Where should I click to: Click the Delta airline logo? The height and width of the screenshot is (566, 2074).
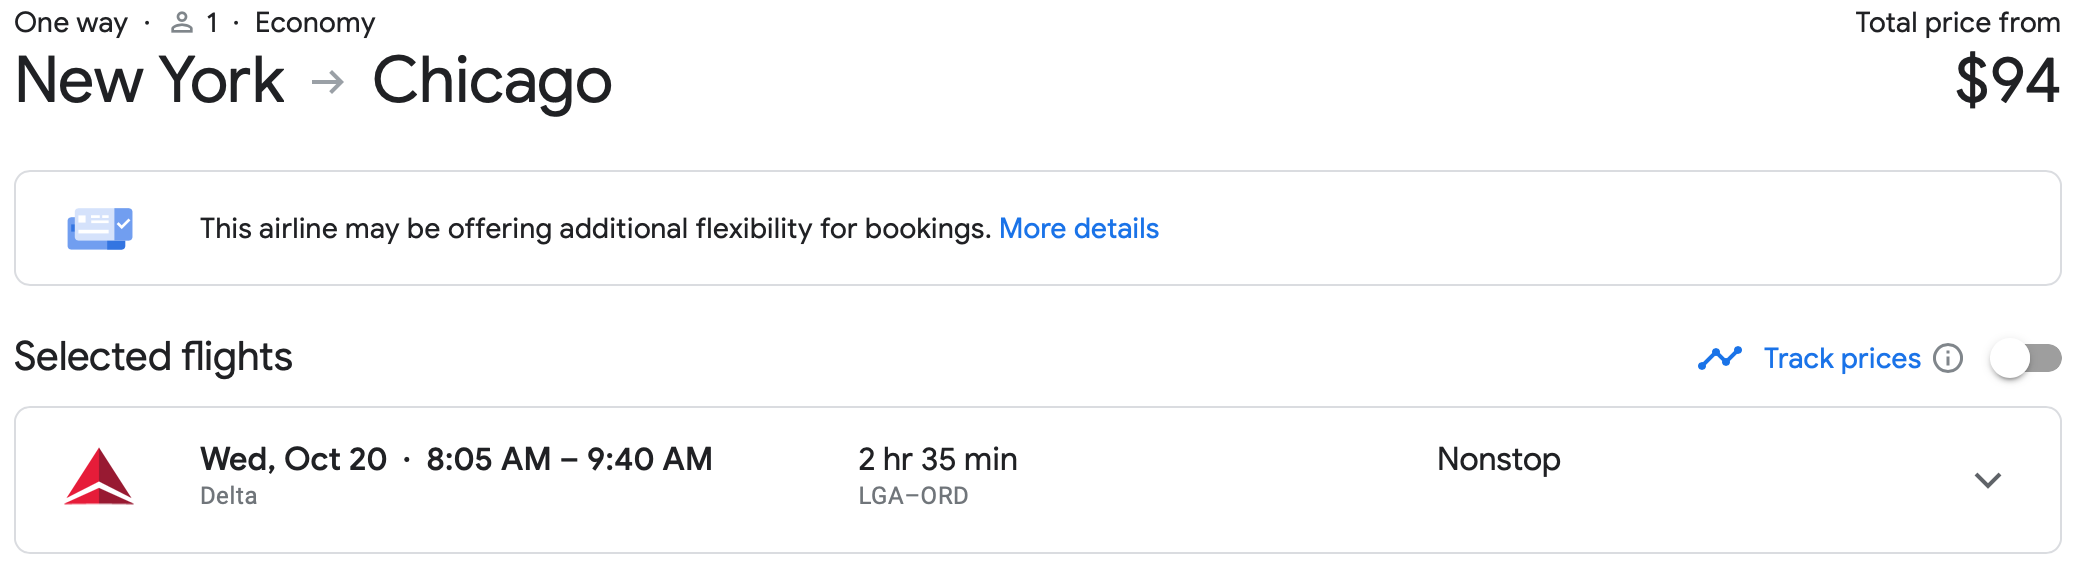99,477
